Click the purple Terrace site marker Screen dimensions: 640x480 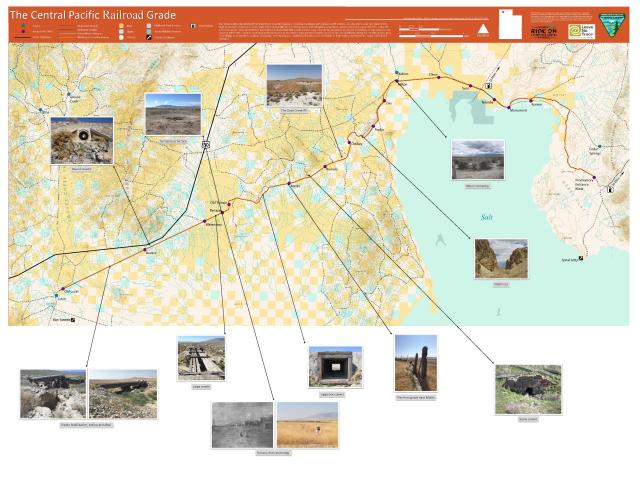222,212
